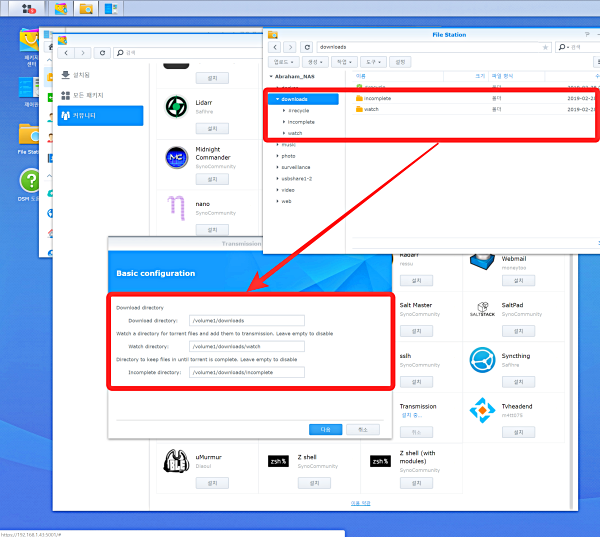The height and width of the screenshot is (537, 600).
Task: Select the incomplete folder in the tree
Action: point(301,122)
